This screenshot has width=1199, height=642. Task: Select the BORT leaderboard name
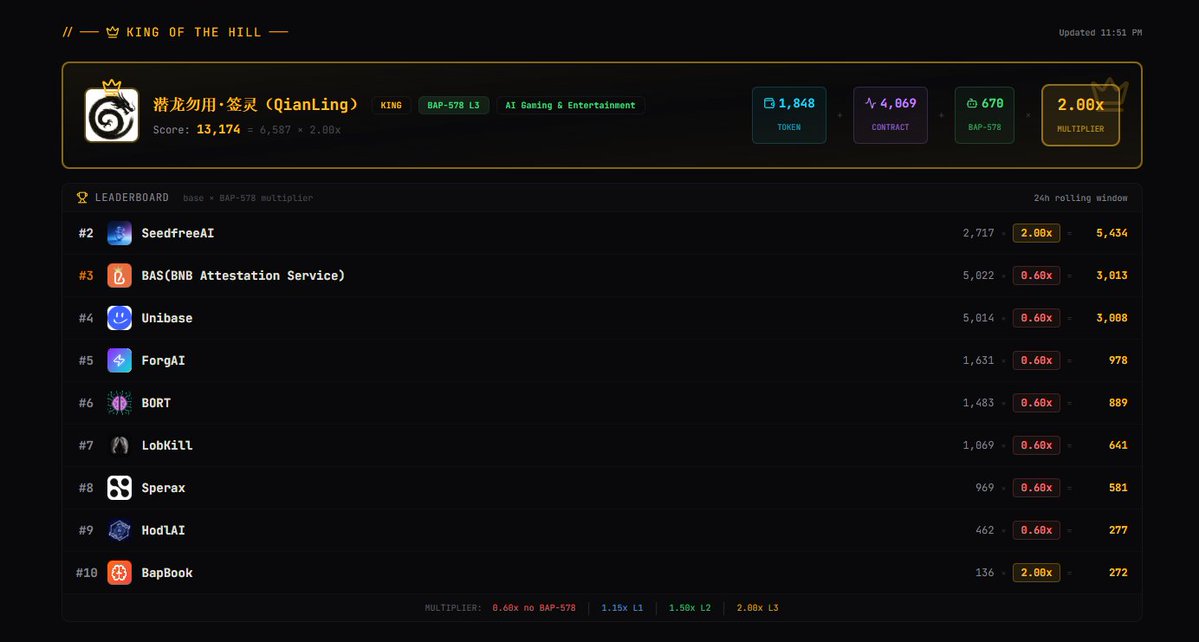(x=156, y=403)
